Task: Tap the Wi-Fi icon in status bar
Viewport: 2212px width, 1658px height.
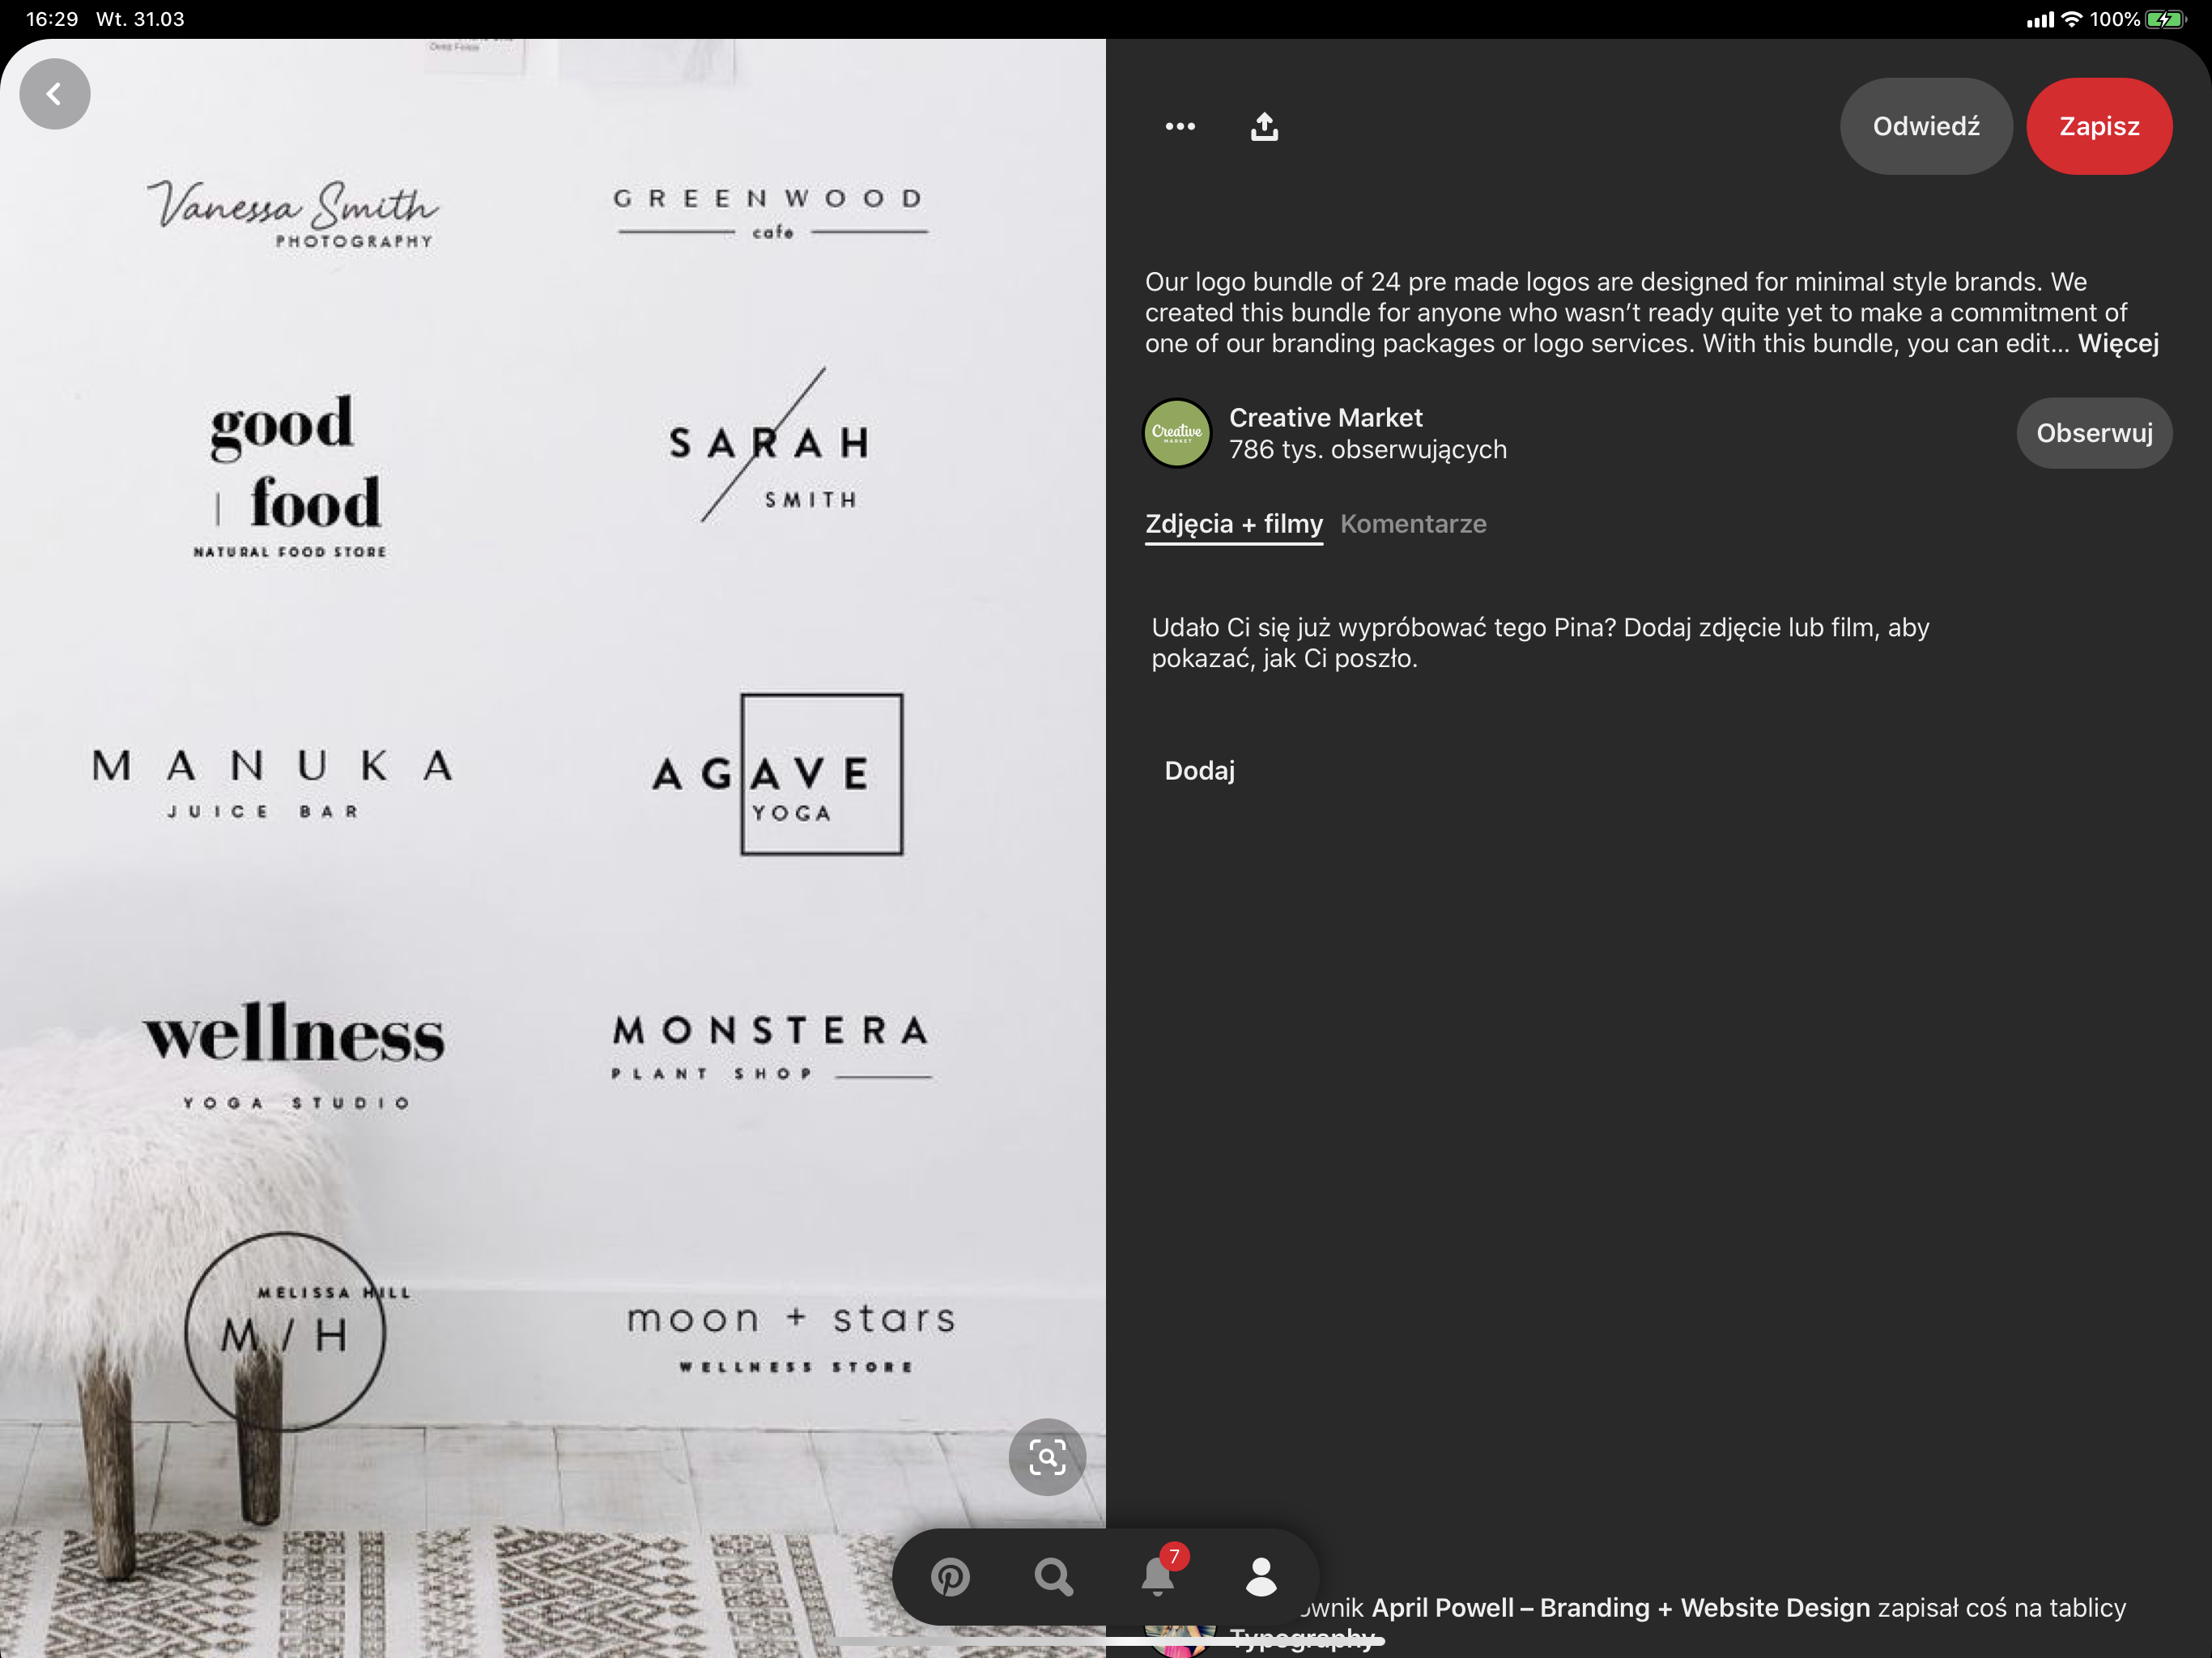Action: [2072, 19]
